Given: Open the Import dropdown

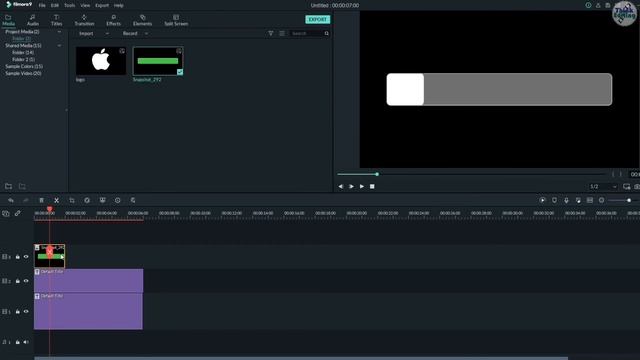Looking at the screenshot, I should coord(94,33).
